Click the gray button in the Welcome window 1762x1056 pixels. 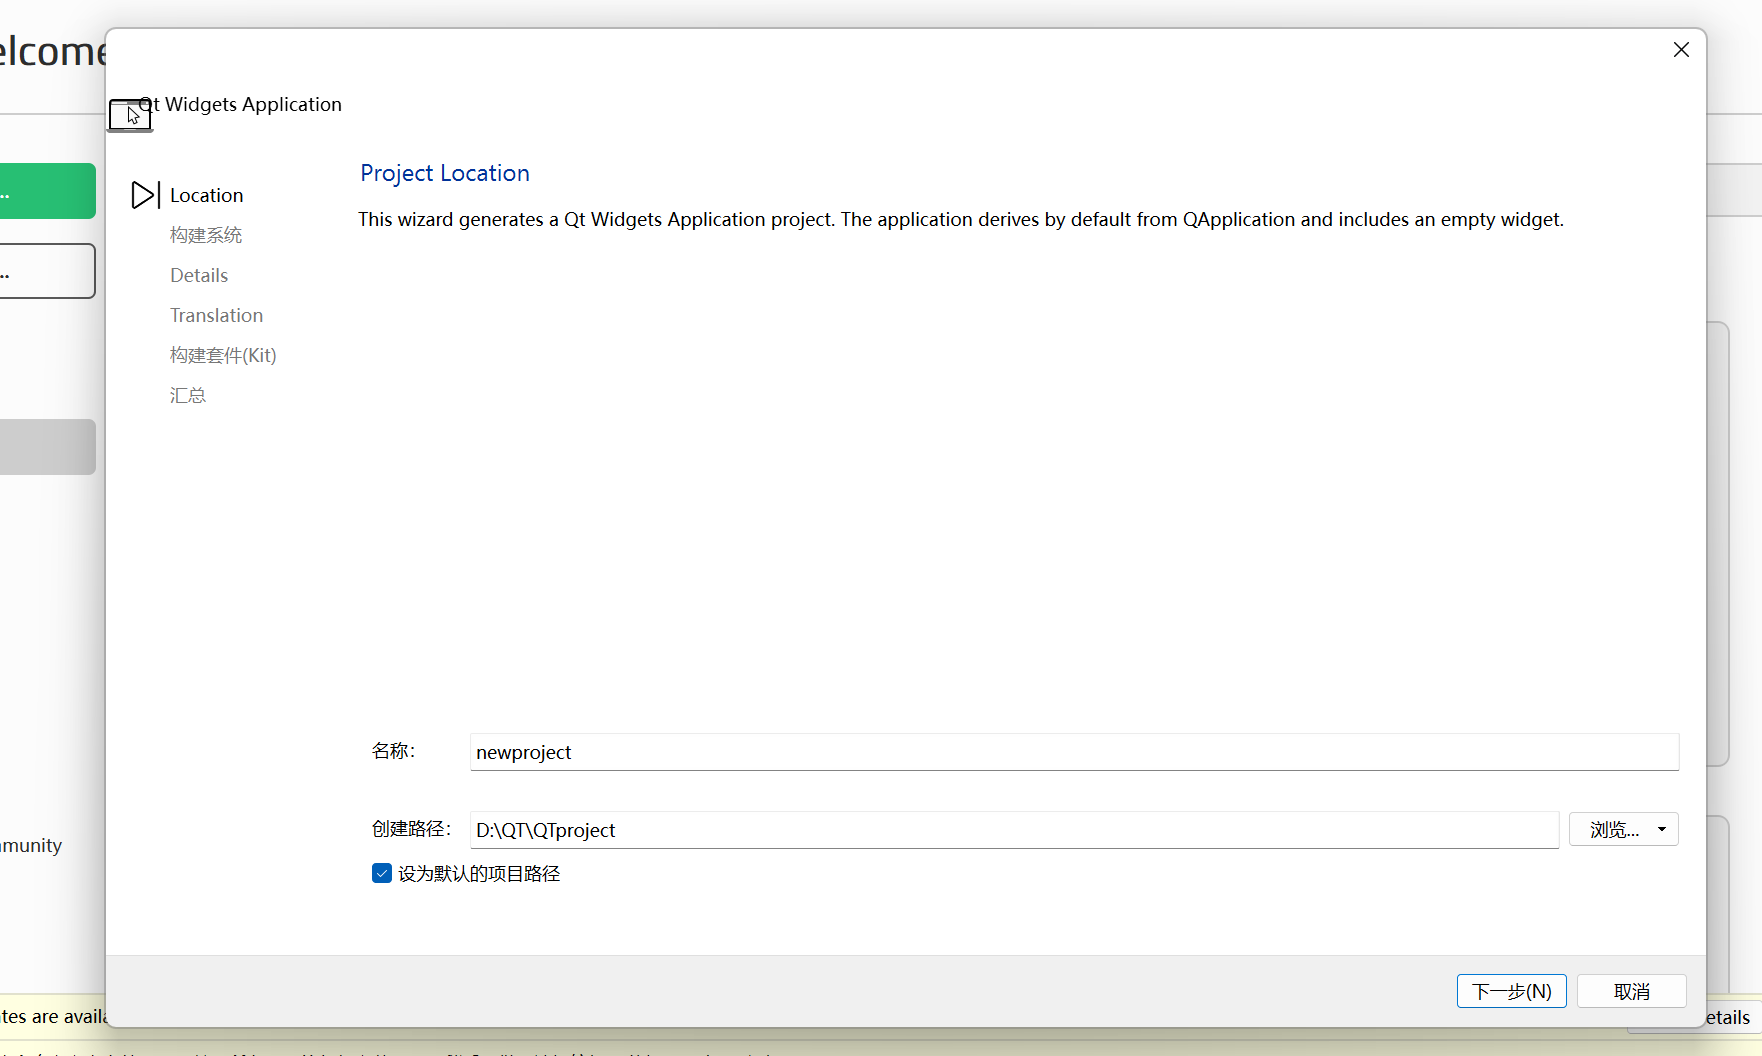point(48,447)
